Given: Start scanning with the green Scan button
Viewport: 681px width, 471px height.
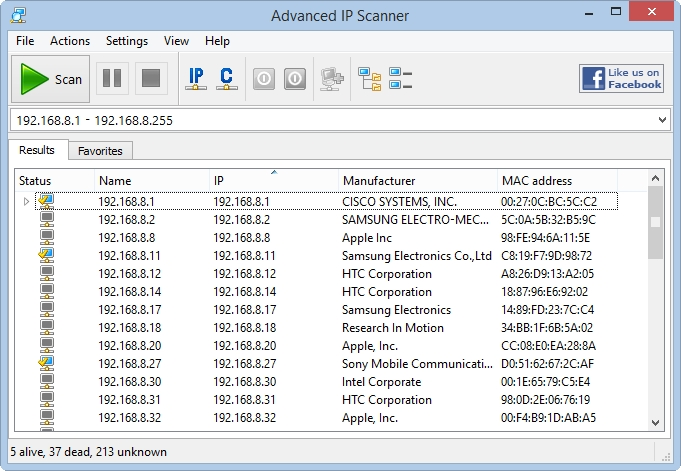Looking at the screenshot, I should click(x=50, y=79).
